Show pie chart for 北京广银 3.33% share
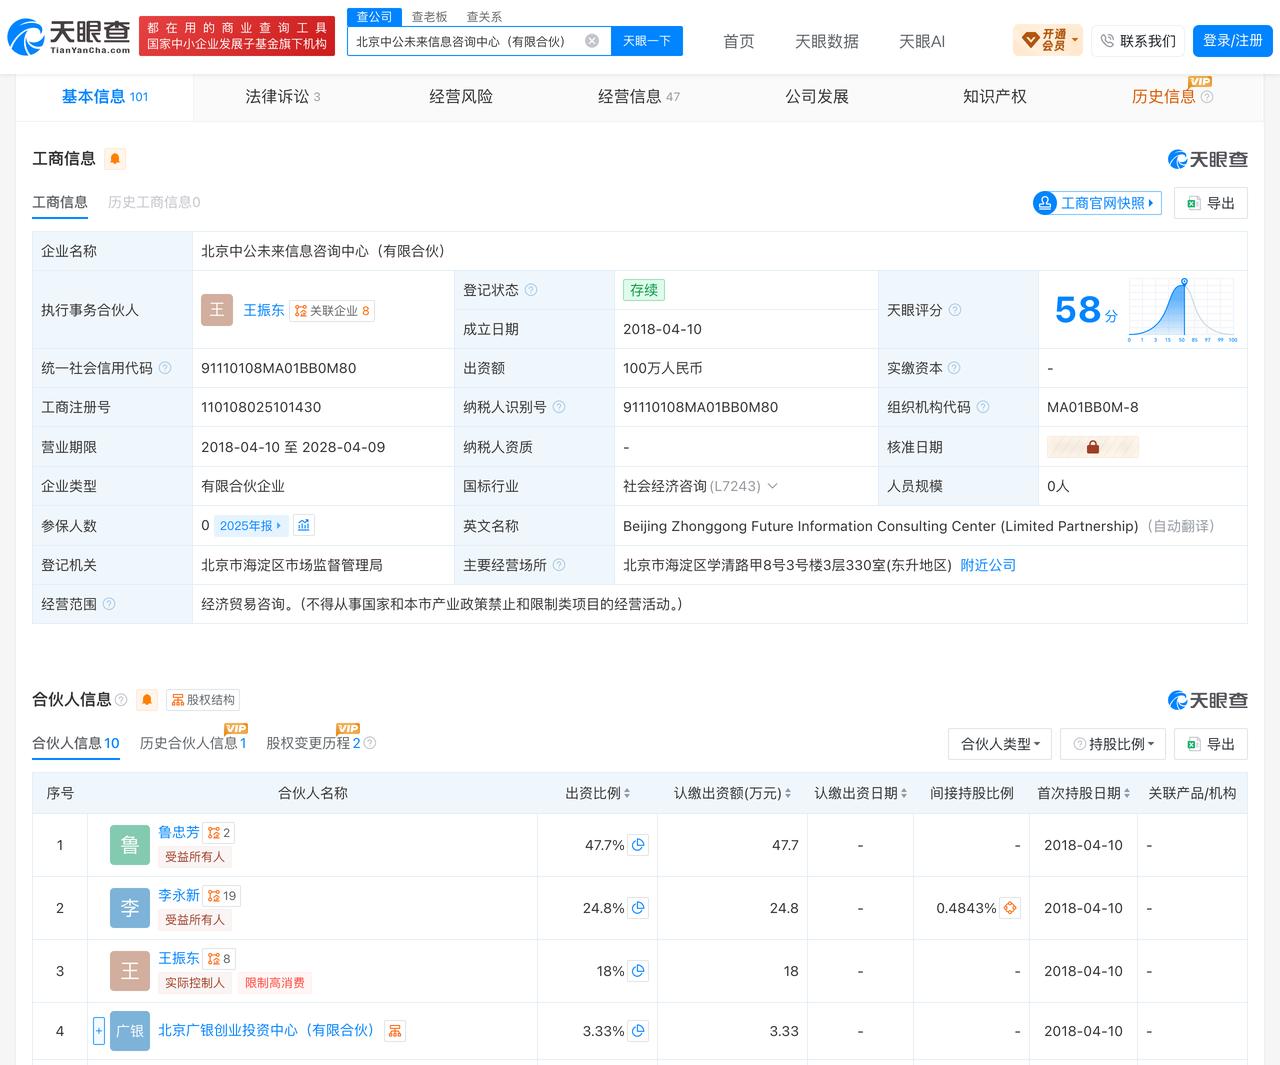The image size is (1280, 1065). [x=638, y=1031]
